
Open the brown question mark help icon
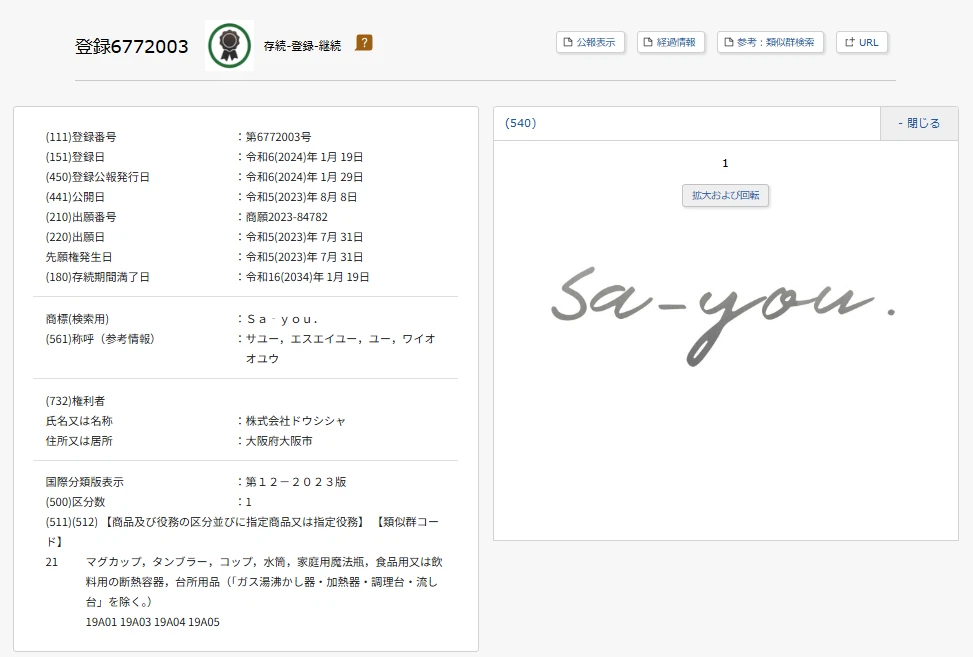(x=364, y=43)
